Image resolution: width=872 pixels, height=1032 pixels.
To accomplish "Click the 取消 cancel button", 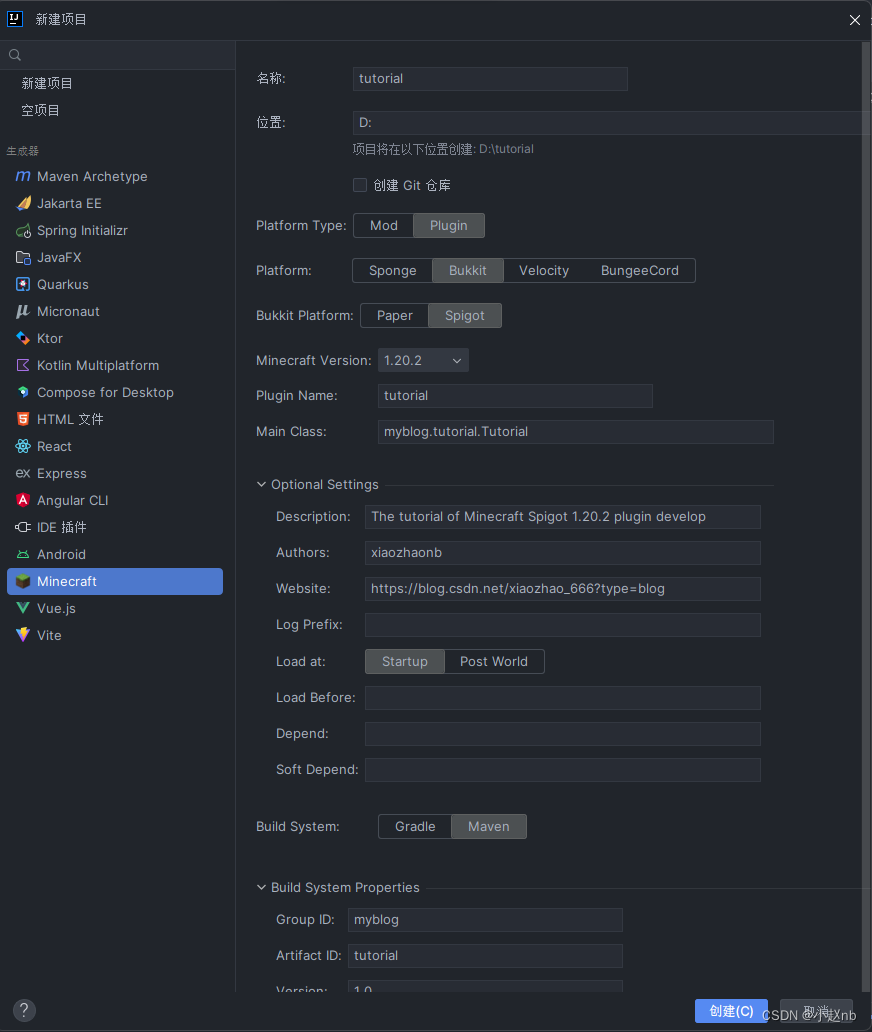I will [x=817, y=1011].
